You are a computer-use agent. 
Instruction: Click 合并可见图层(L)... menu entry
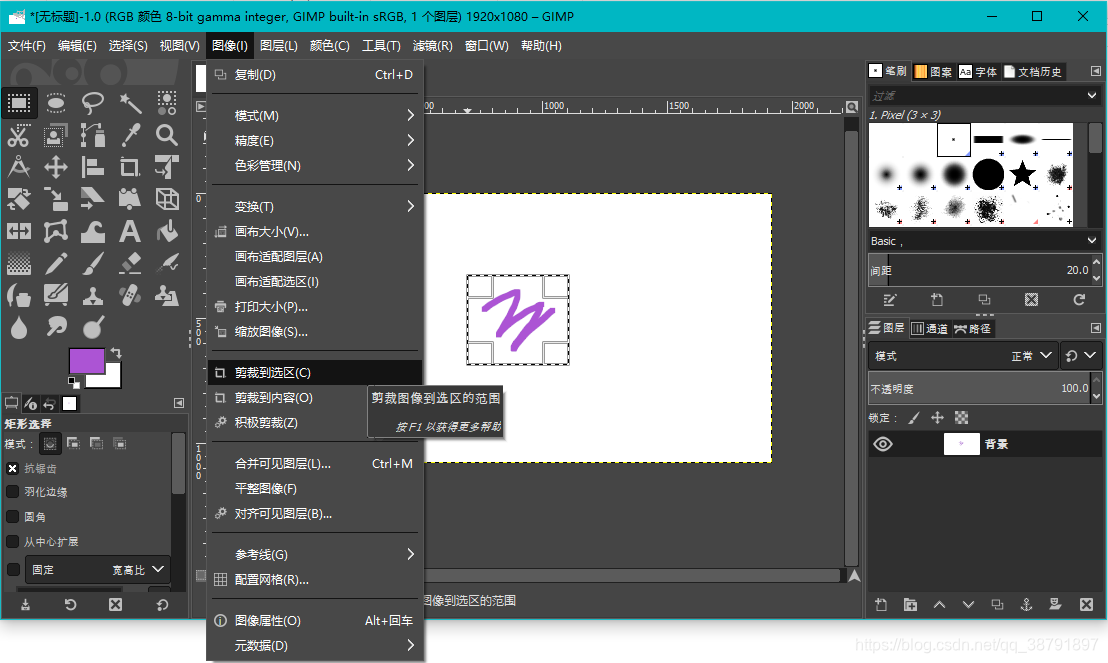pos(315,464)
